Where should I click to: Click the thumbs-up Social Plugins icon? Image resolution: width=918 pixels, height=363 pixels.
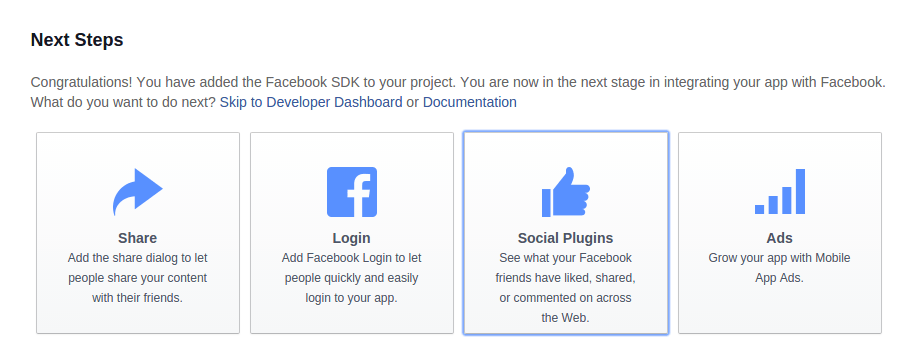pyautogui.click(x=566, y=192)
